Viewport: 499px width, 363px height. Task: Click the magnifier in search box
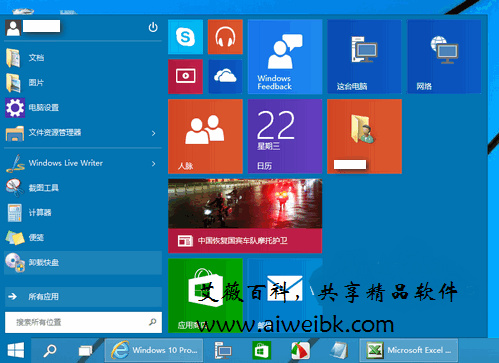pyautogui.click(x=152, y=322)
